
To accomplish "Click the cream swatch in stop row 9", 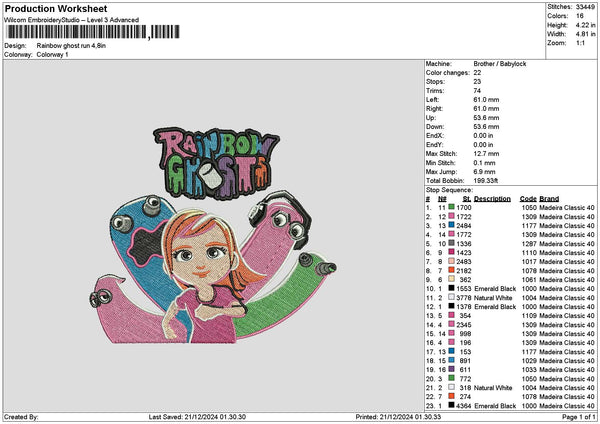I will coord(452,279).
